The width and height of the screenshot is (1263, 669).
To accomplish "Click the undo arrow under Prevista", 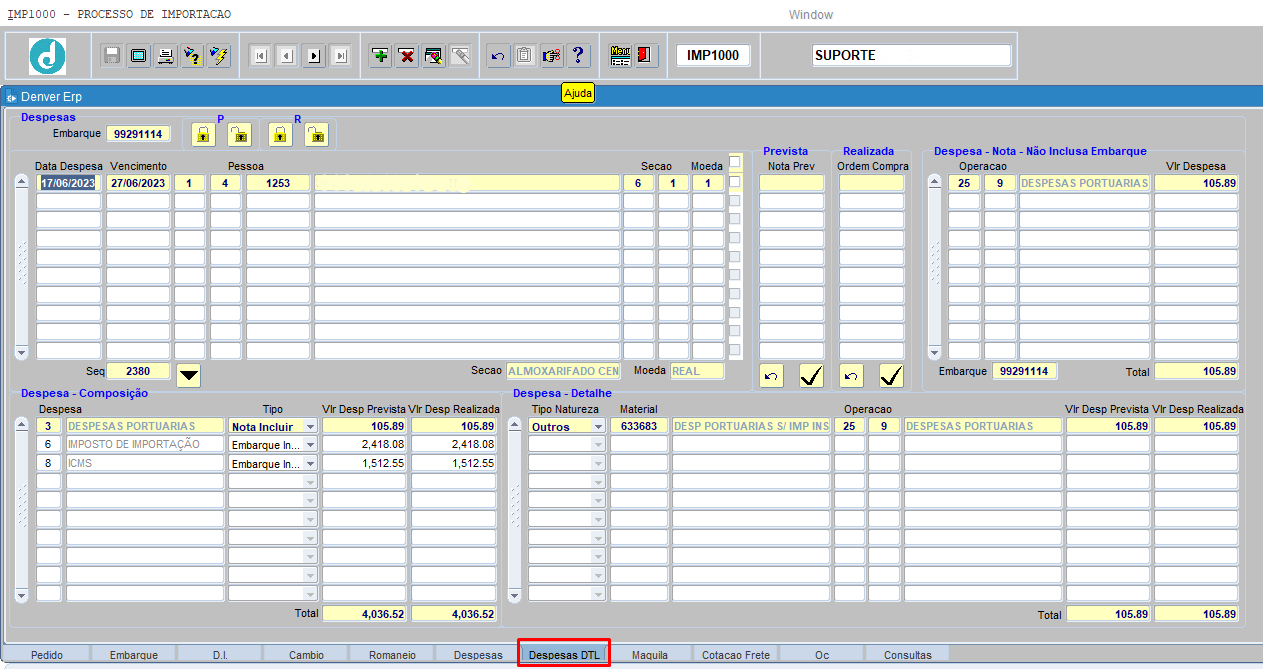I will point(771,376).
